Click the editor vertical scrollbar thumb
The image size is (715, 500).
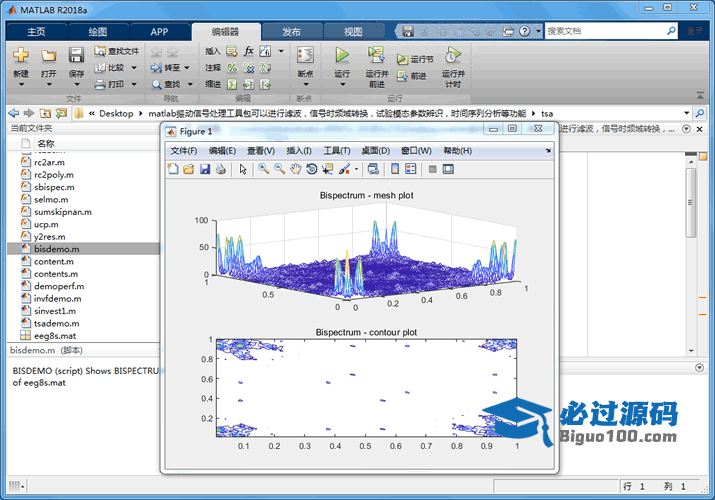coord(691,202)
